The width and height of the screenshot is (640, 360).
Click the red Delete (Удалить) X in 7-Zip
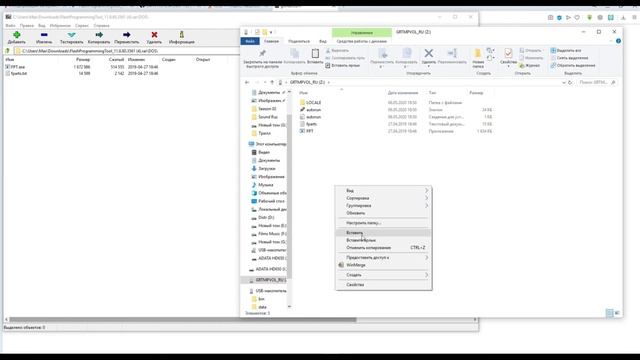click(x=154, y=35)
